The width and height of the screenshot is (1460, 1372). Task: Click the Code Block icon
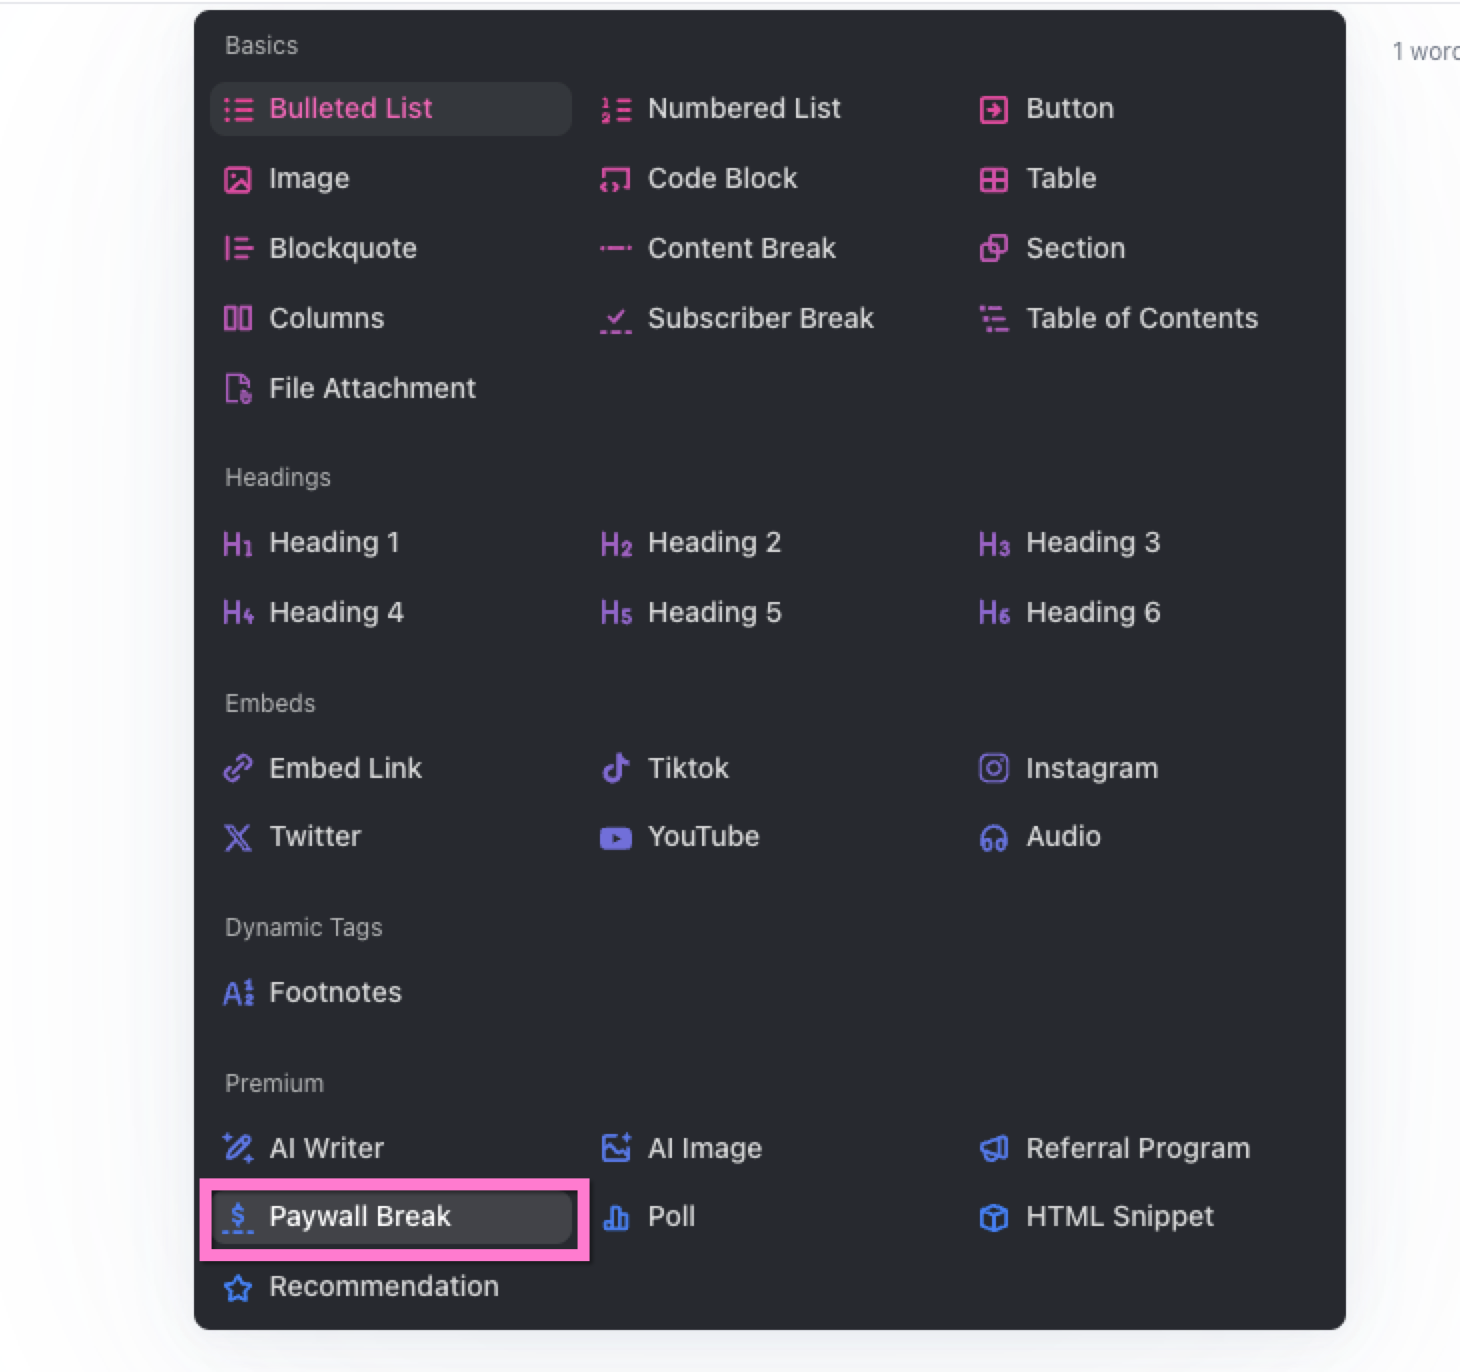[616, 179]
